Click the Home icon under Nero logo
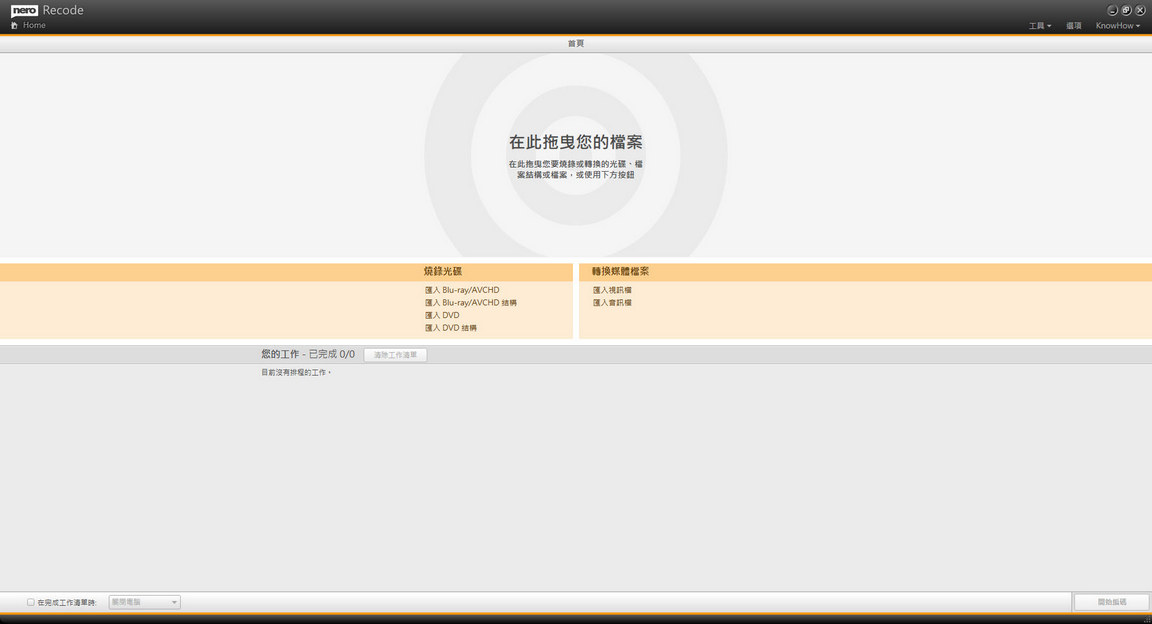The height and width of the screenshot is (624, 1152). 14,25
